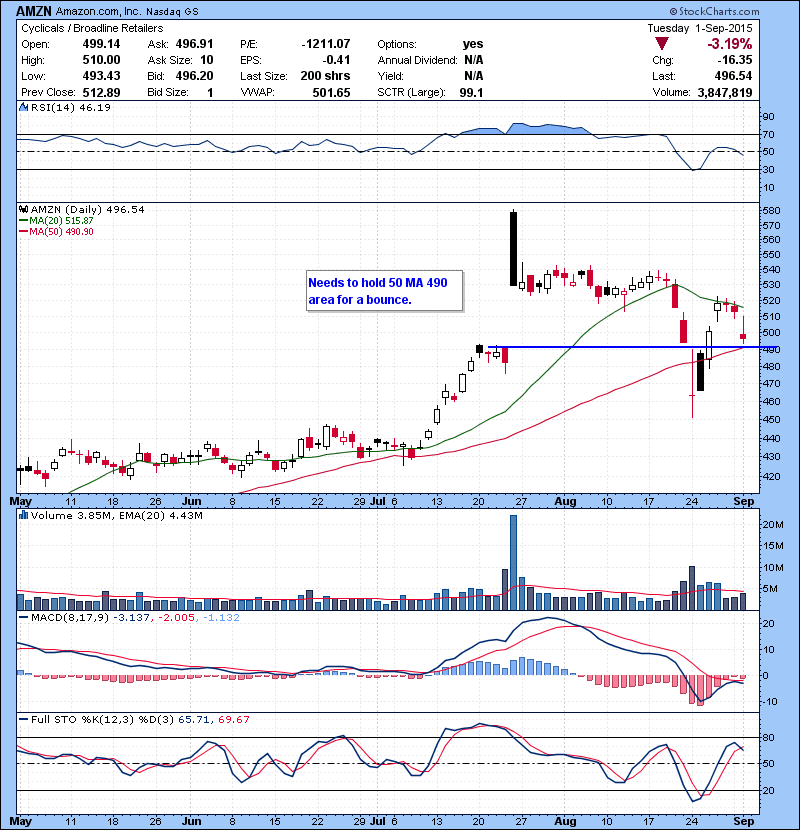Click the EPS value '-0.41'
Screen dimensions: 800x830
336,60
